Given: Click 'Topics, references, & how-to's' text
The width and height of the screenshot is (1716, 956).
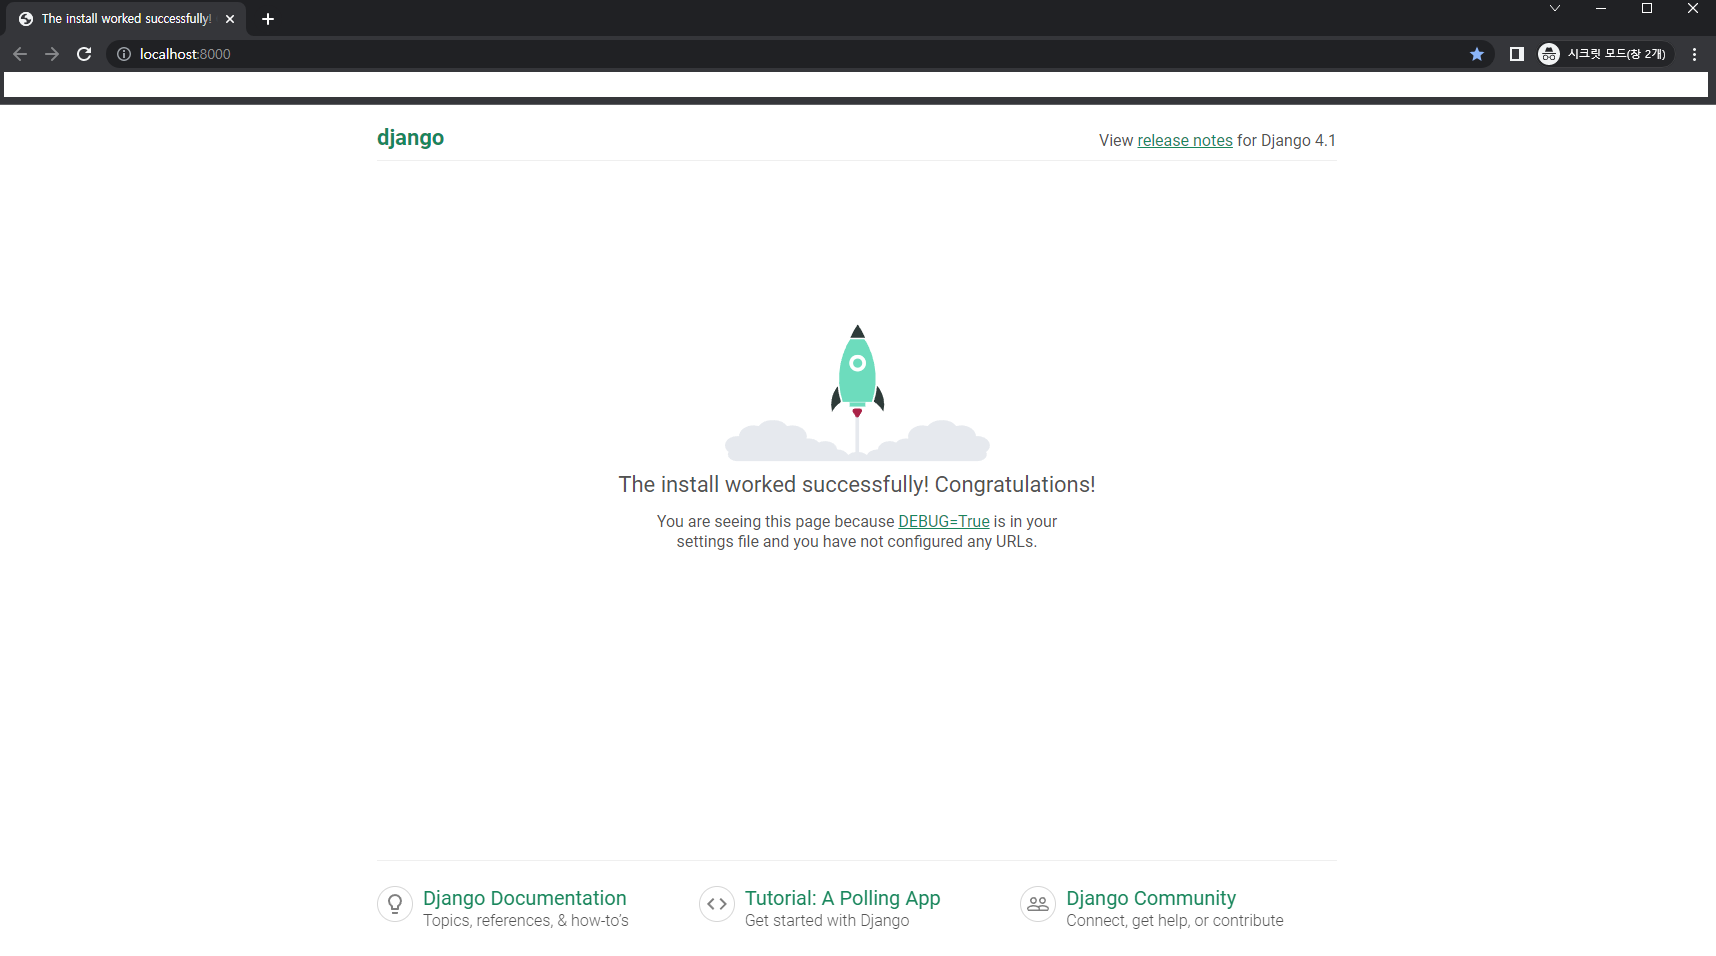Looking at the screenshot, I should pyautogui.click(x=526, y=921).
